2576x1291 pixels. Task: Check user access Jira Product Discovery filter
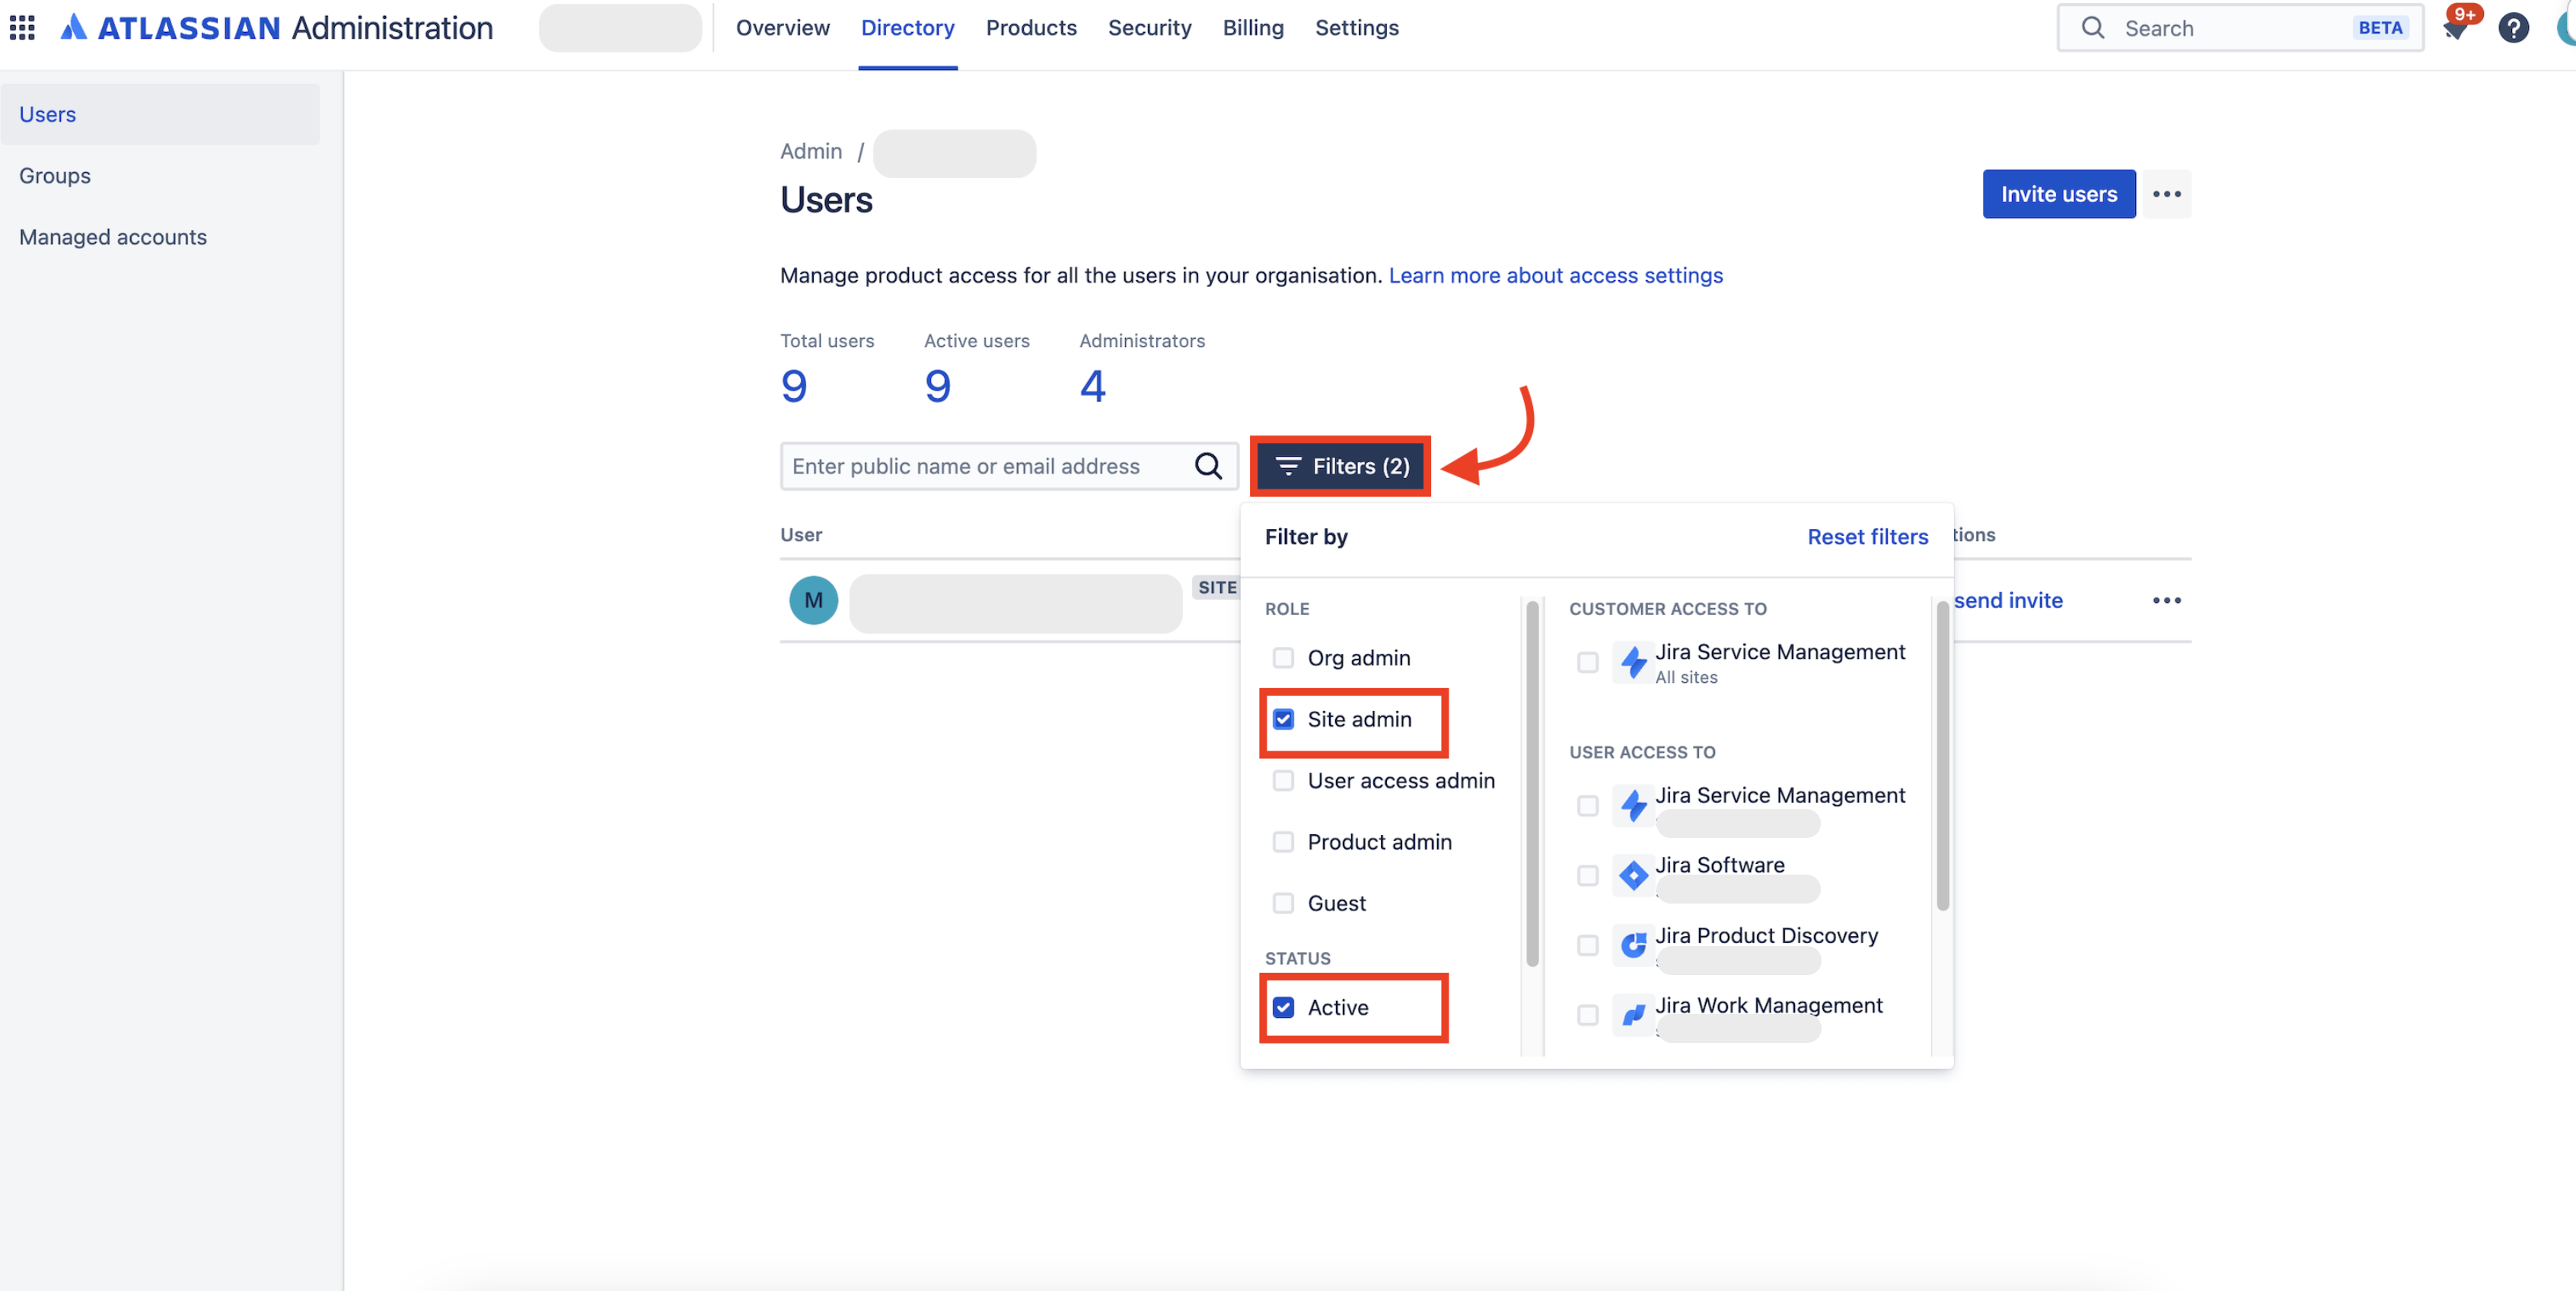pos(1587,945)
